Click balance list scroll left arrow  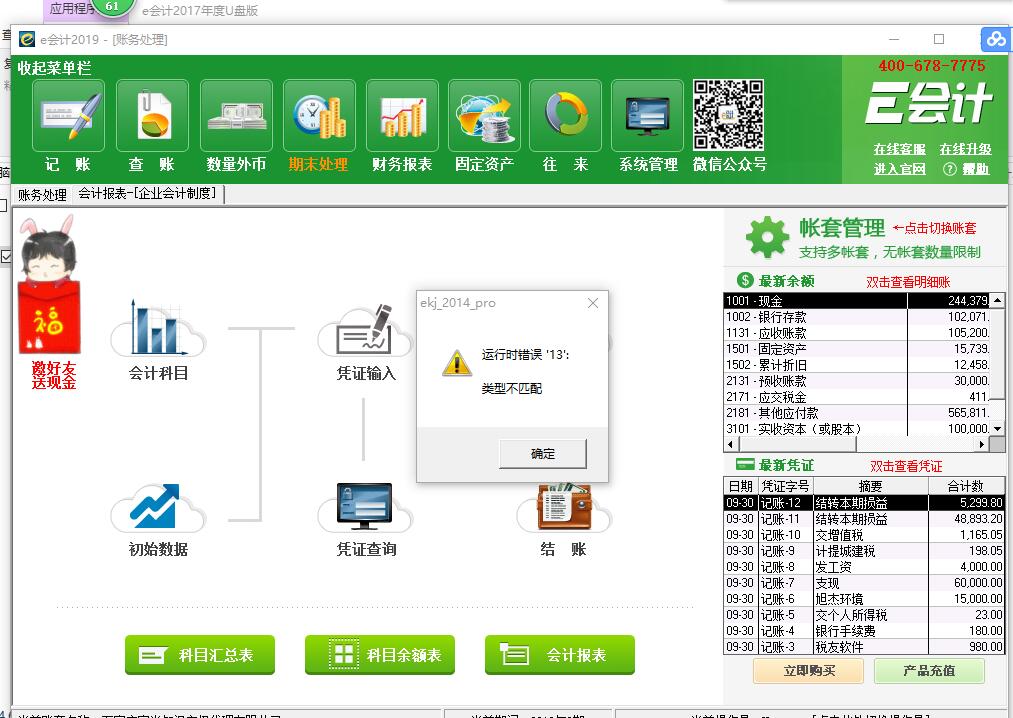pyautogui.click(x=731, y=444)
